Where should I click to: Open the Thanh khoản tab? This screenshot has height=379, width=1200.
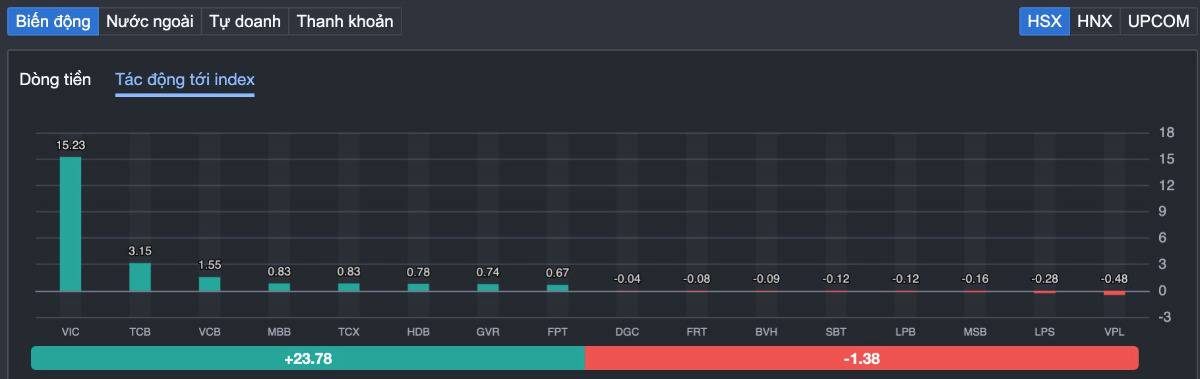tap(345, 21)
